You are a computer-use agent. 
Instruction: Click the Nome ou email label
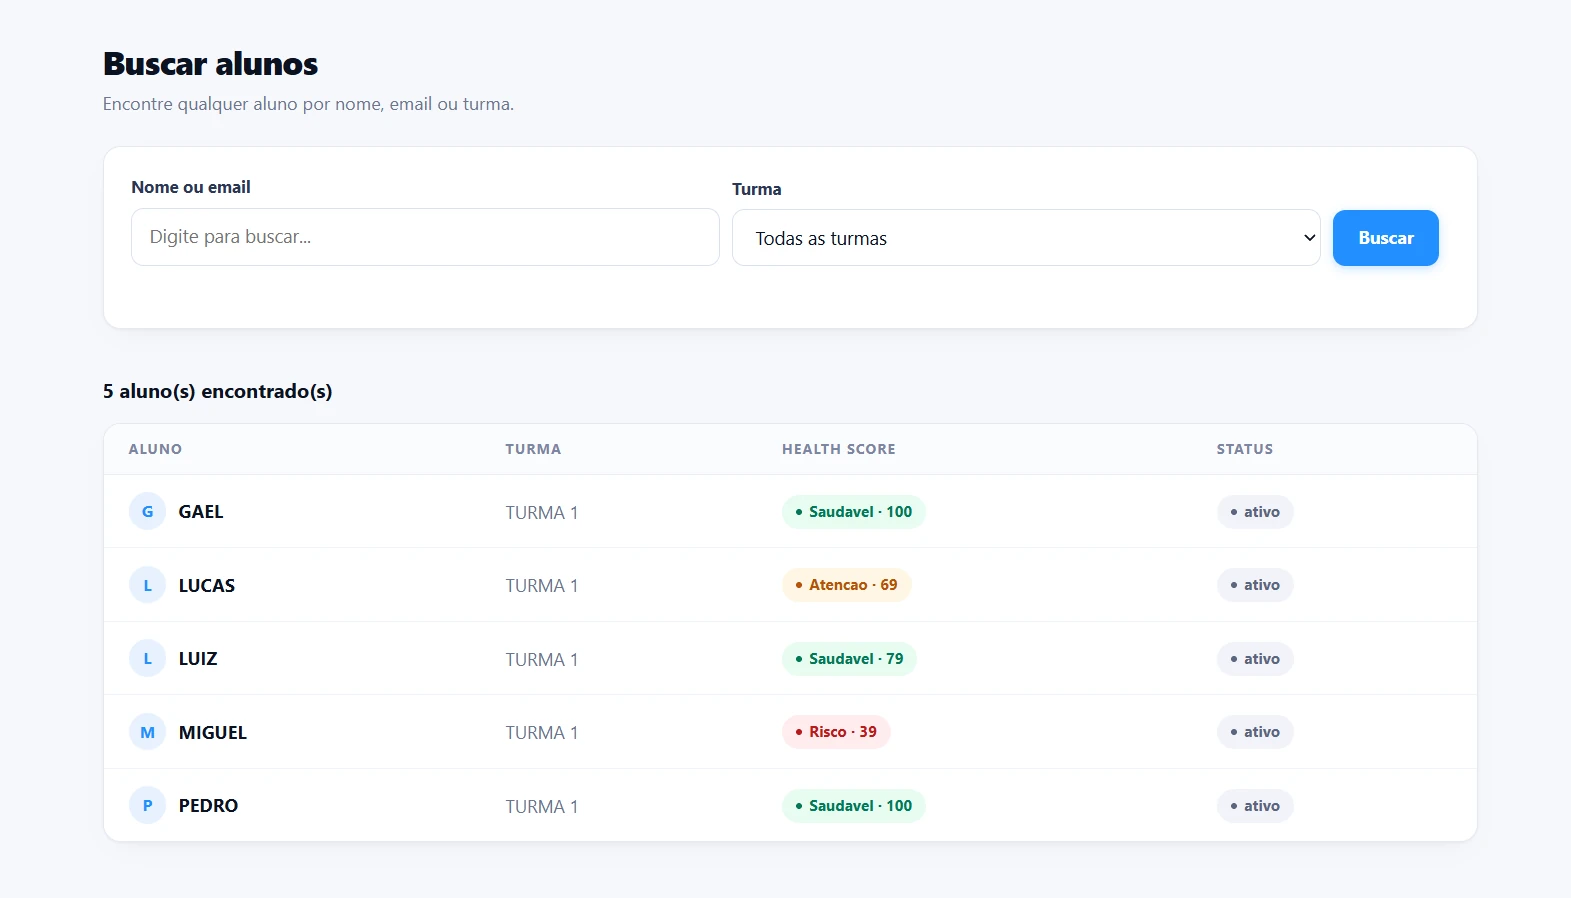pos(191,187)
